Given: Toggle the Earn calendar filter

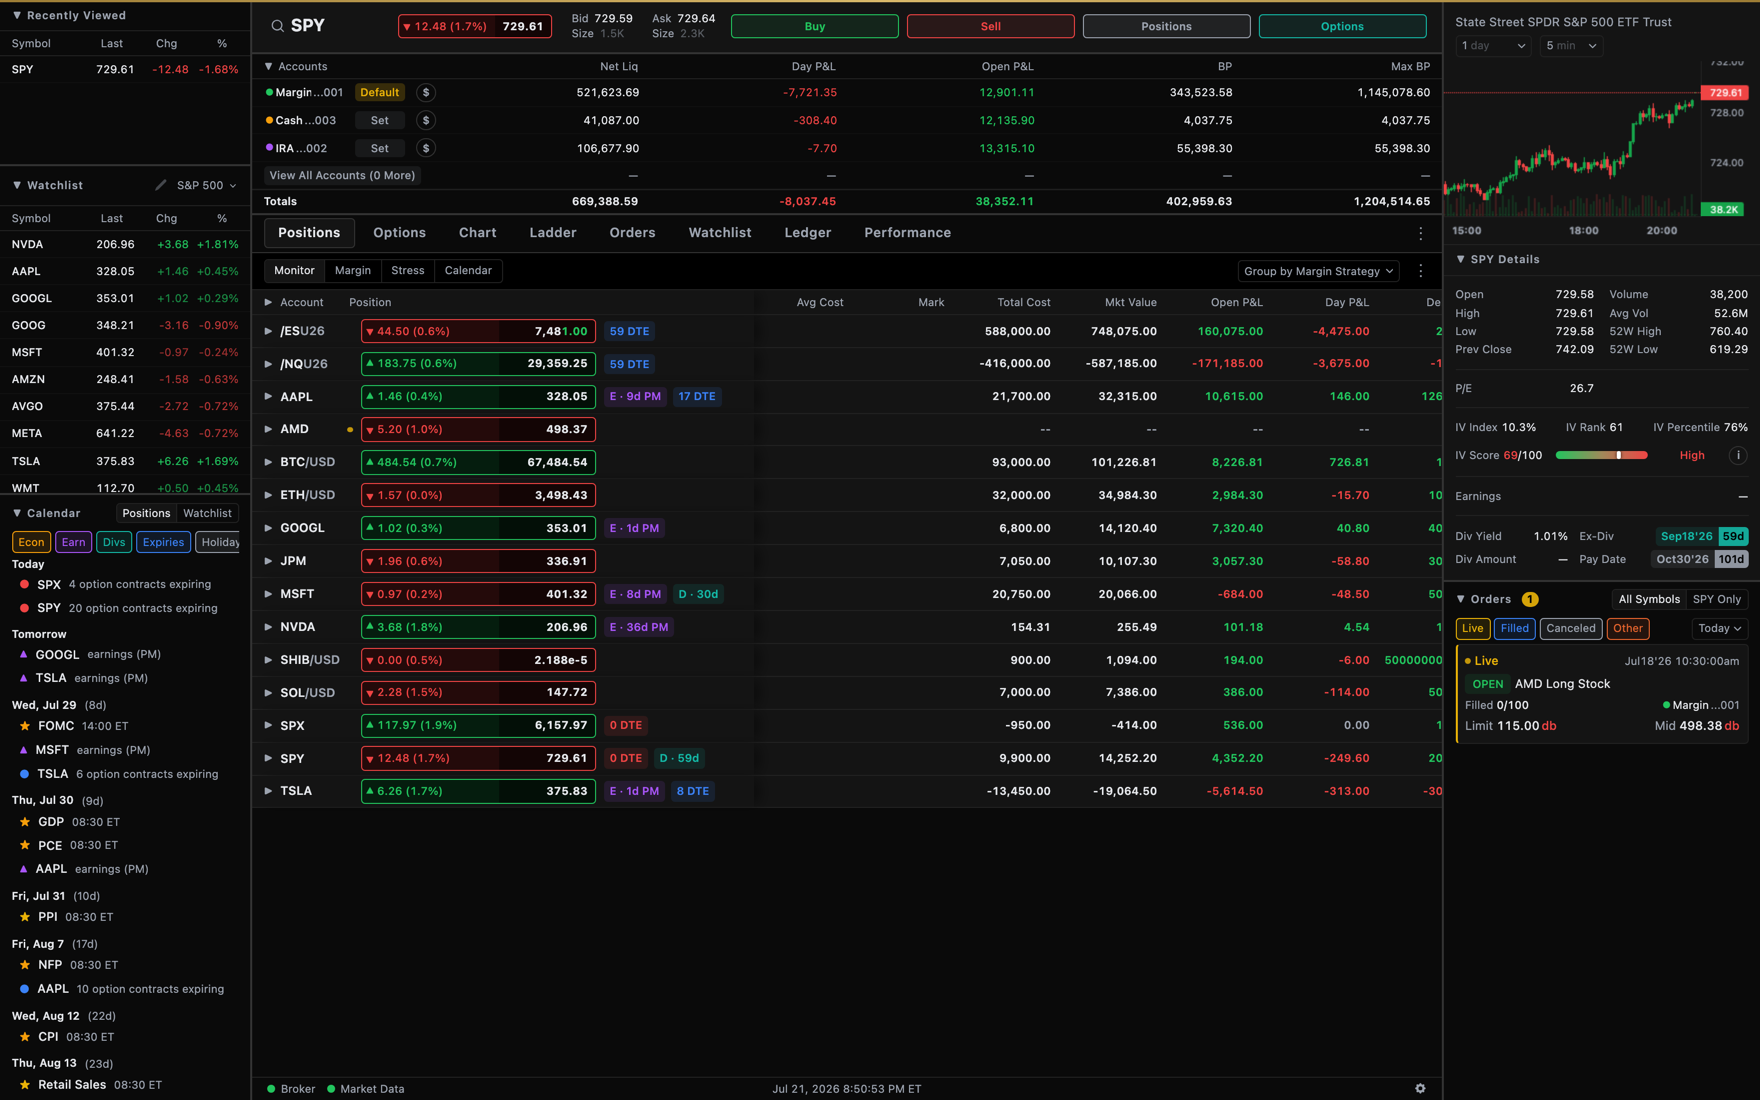Looking at the screenshot, I should pos(73,542).
